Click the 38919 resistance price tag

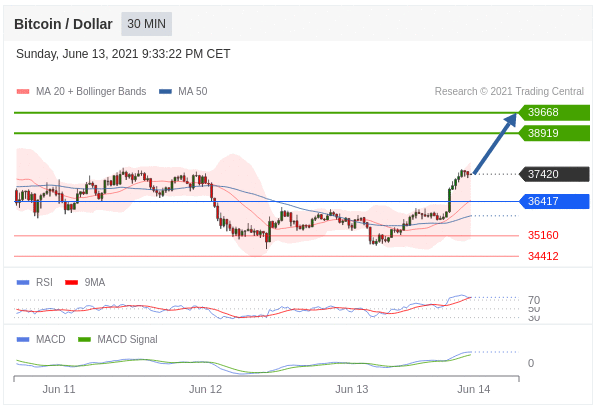(554, 133)
